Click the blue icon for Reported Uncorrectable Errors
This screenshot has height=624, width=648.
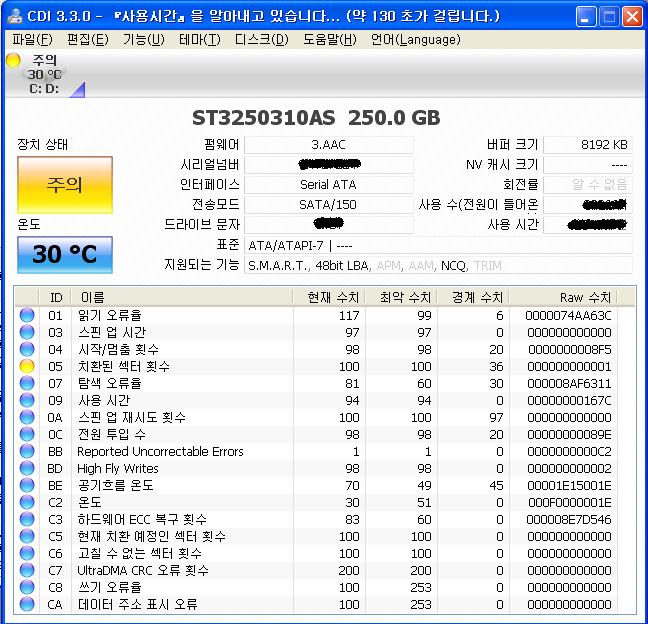pyautogui.click(x=27, y=451)
